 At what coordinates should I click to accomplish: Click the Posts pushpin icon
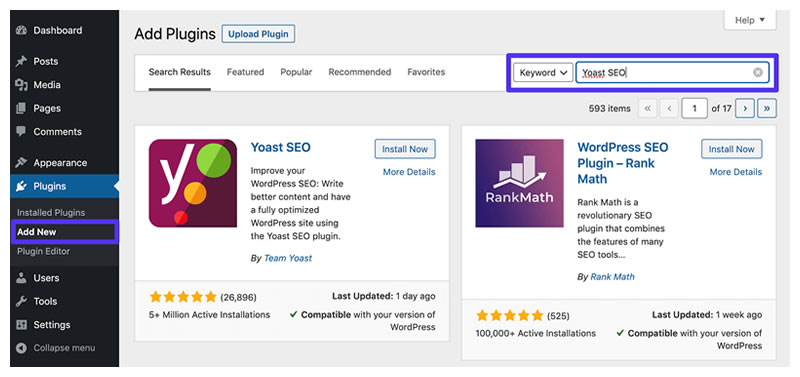point(21,62)
